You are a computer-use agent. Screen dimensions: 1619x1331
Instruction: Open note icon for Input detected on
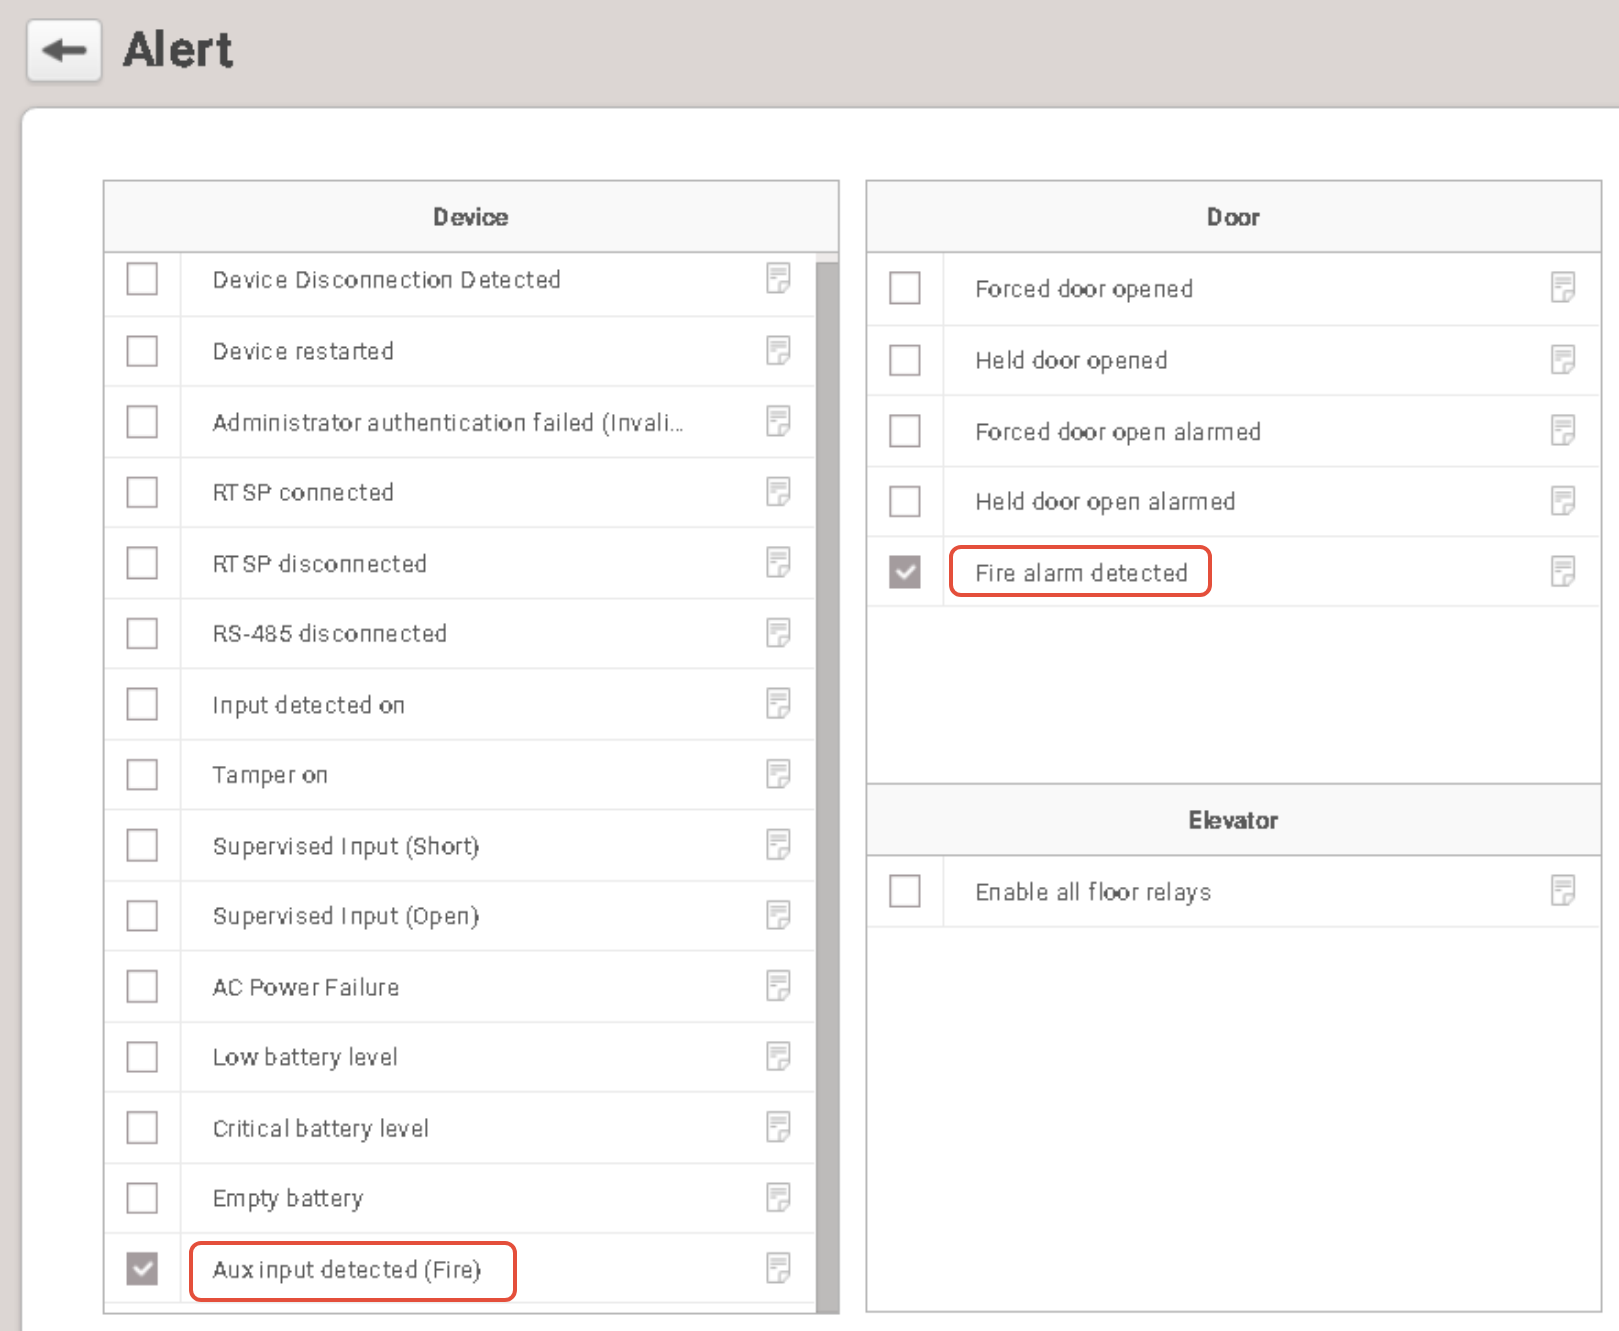(778, 703)
